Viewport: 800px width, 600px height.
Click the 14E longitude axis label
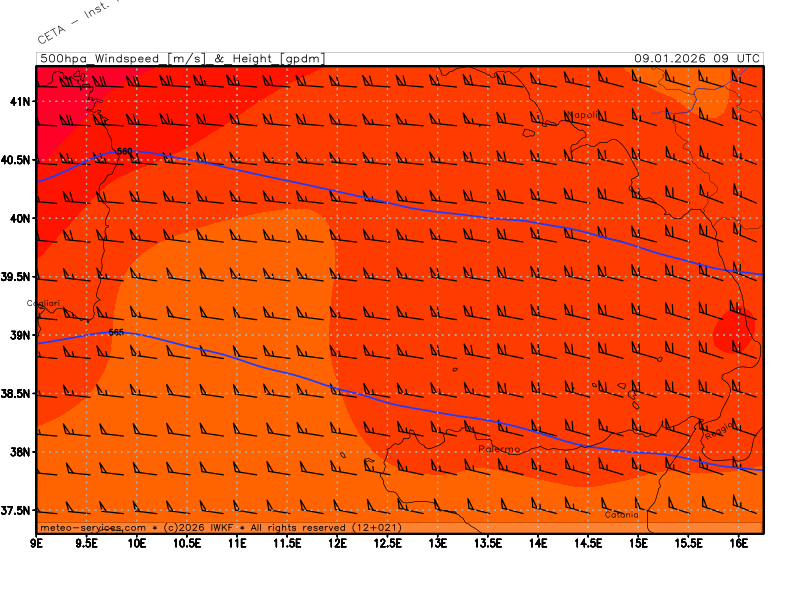pyautogui.click(x=538, y=543)
